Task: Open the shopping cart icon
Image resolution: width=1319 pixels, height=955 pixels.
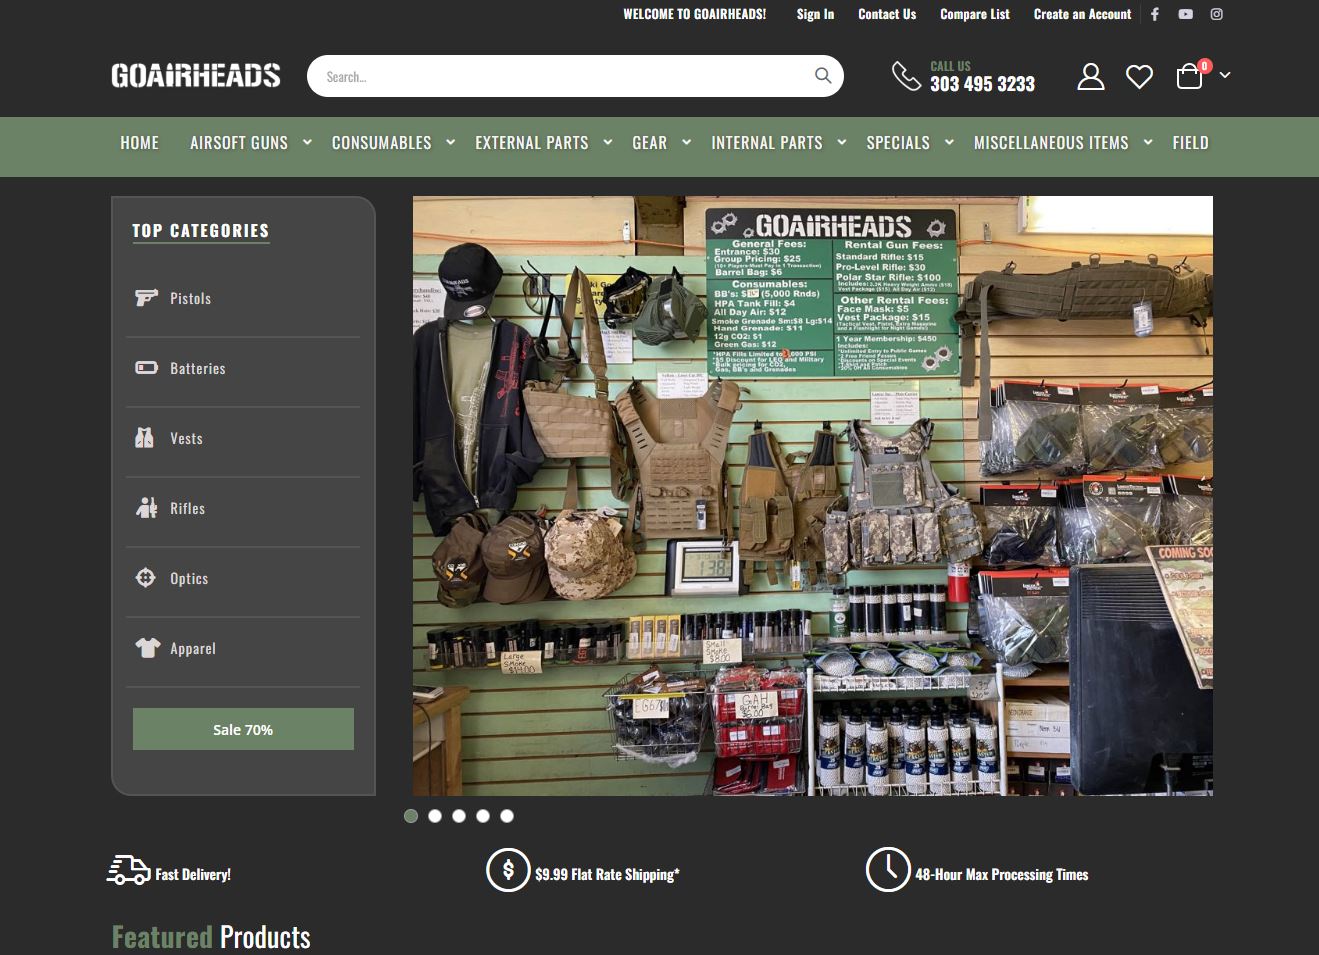Action: [x=1188, y=74]
